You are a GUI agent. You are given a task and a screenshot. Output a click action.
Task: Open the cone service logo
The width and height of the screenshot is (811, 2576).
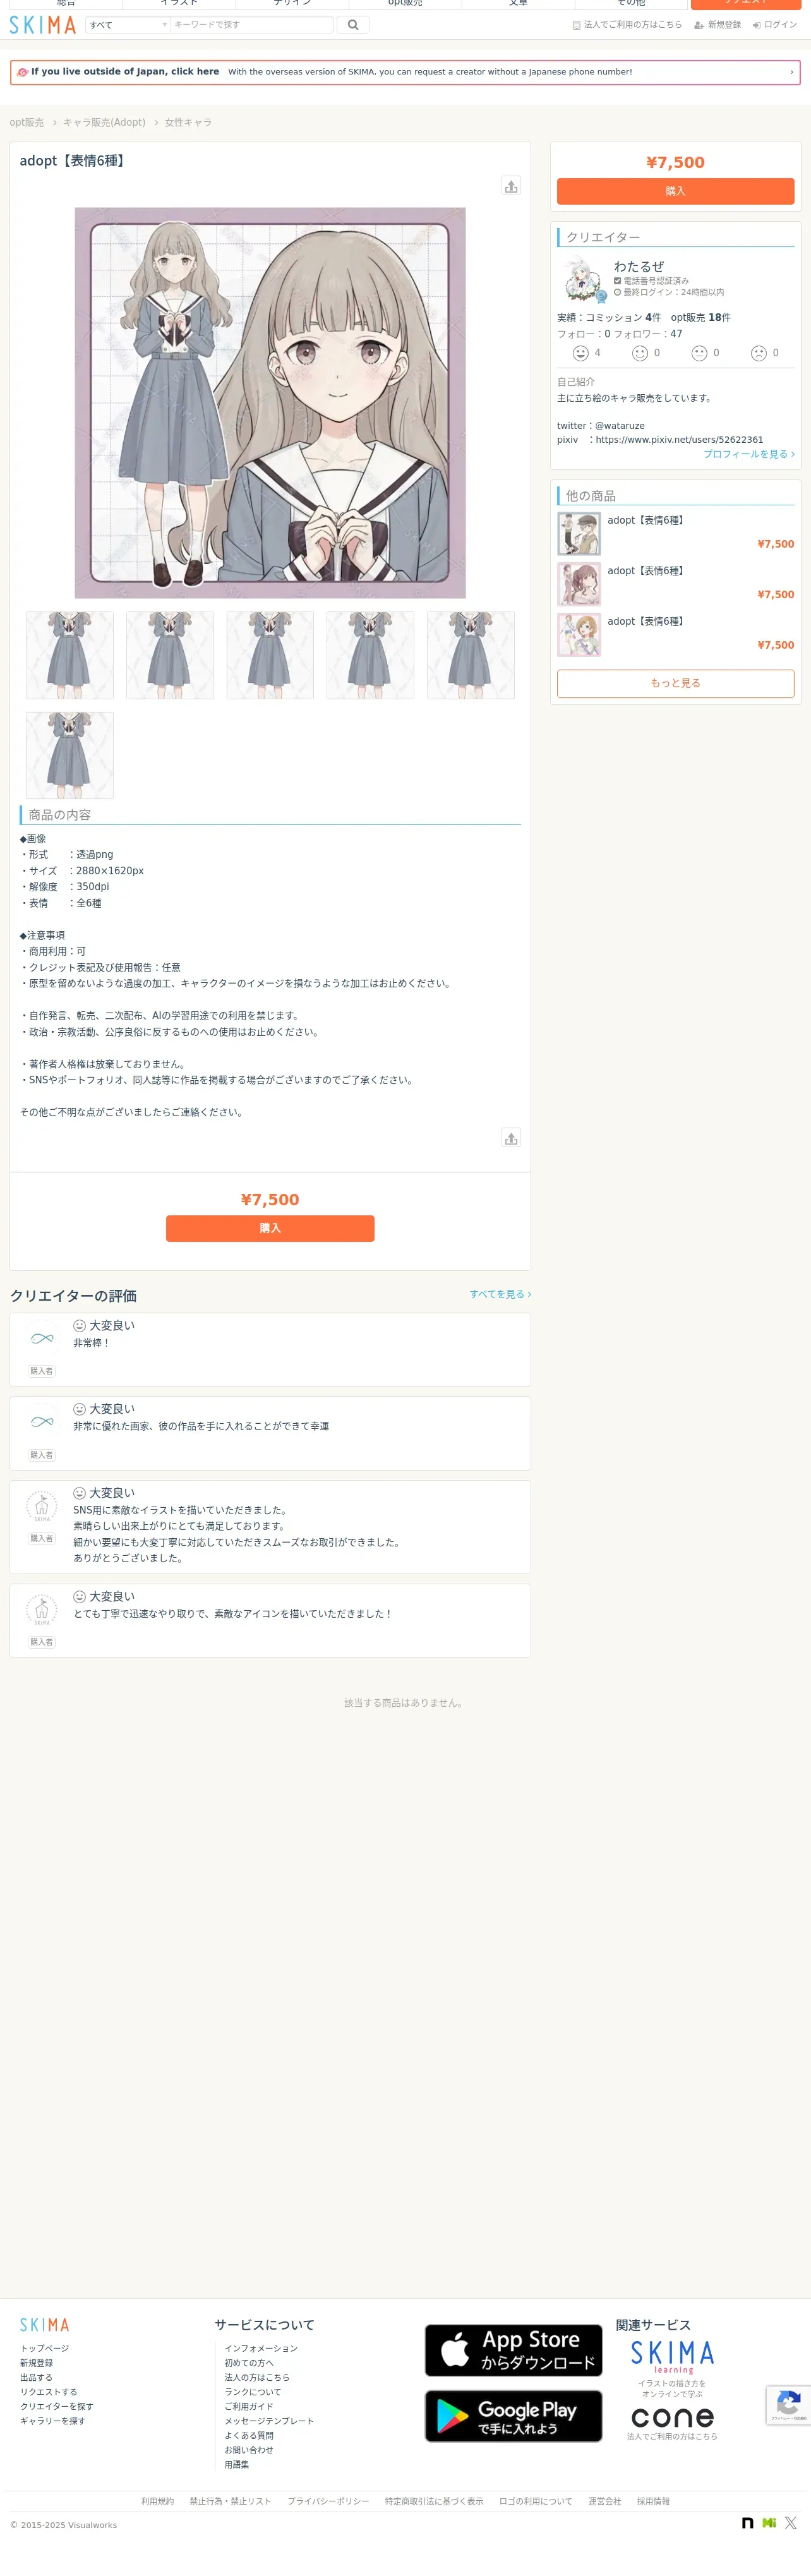(x=672, y=2417)
